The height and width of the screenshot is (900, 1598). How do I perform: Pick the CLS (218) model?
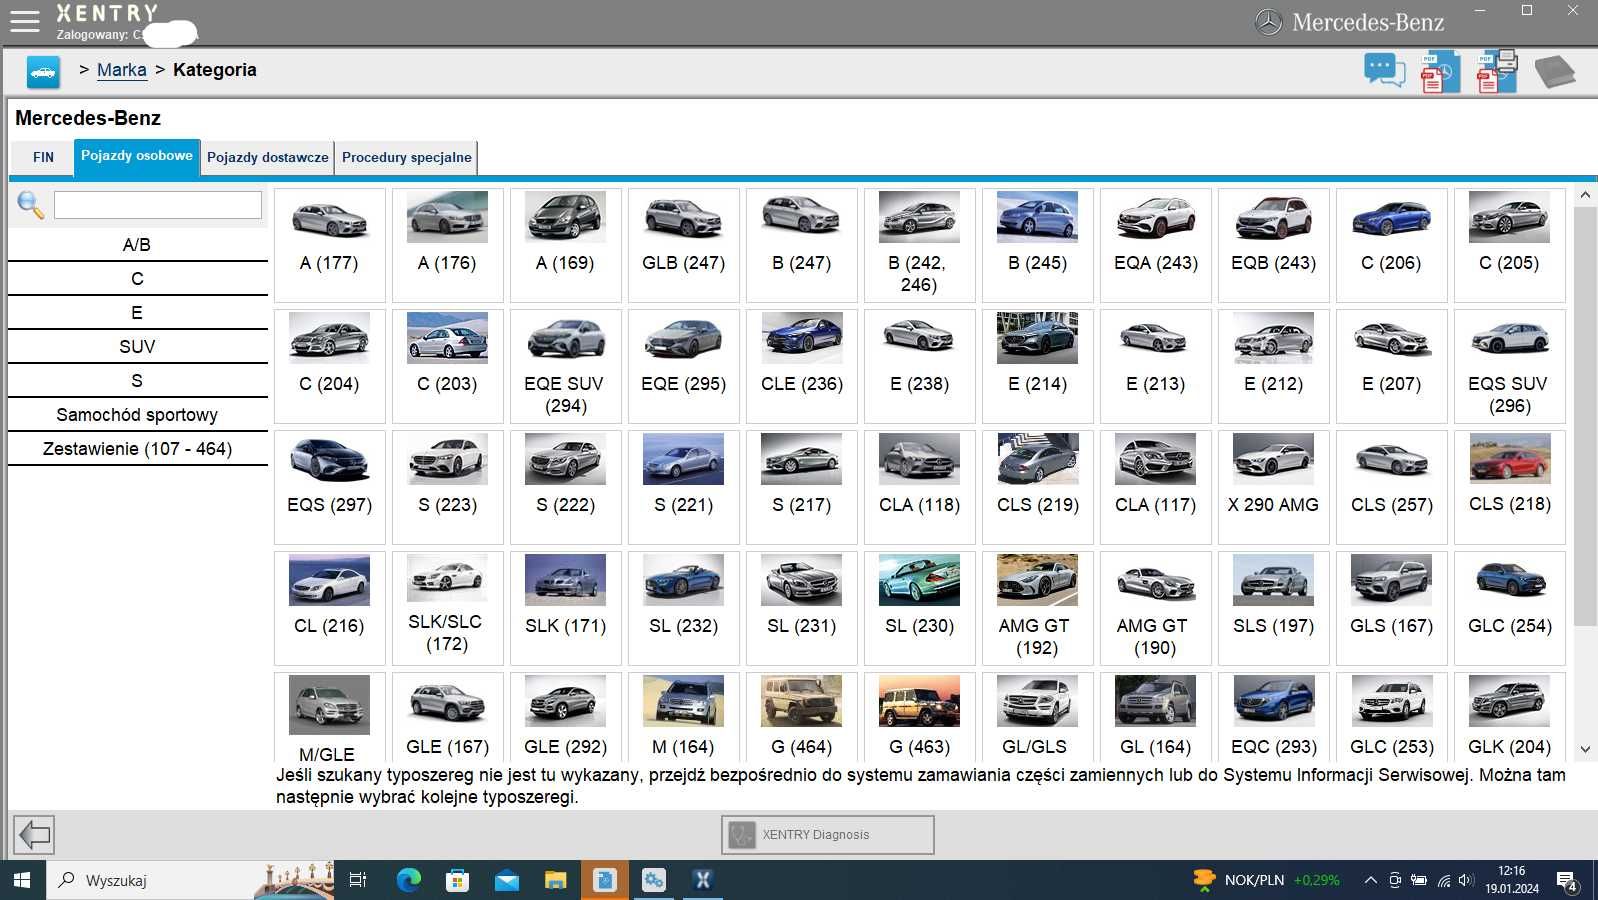(x=1509, y=487)
